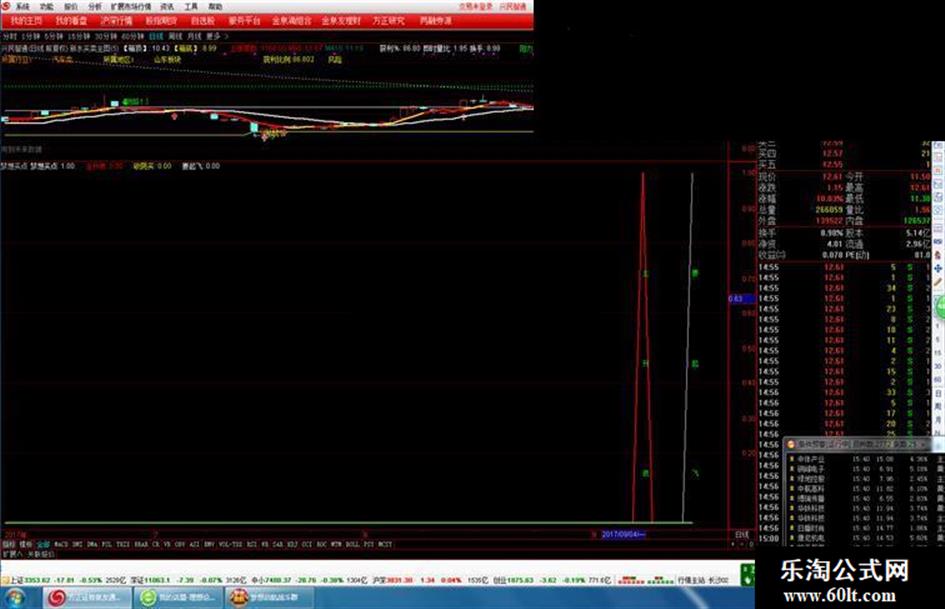The width and height of the screenshot is (945, 609).
Task: Click the 现价 12.61 quote value
Action: click(832, 177)
